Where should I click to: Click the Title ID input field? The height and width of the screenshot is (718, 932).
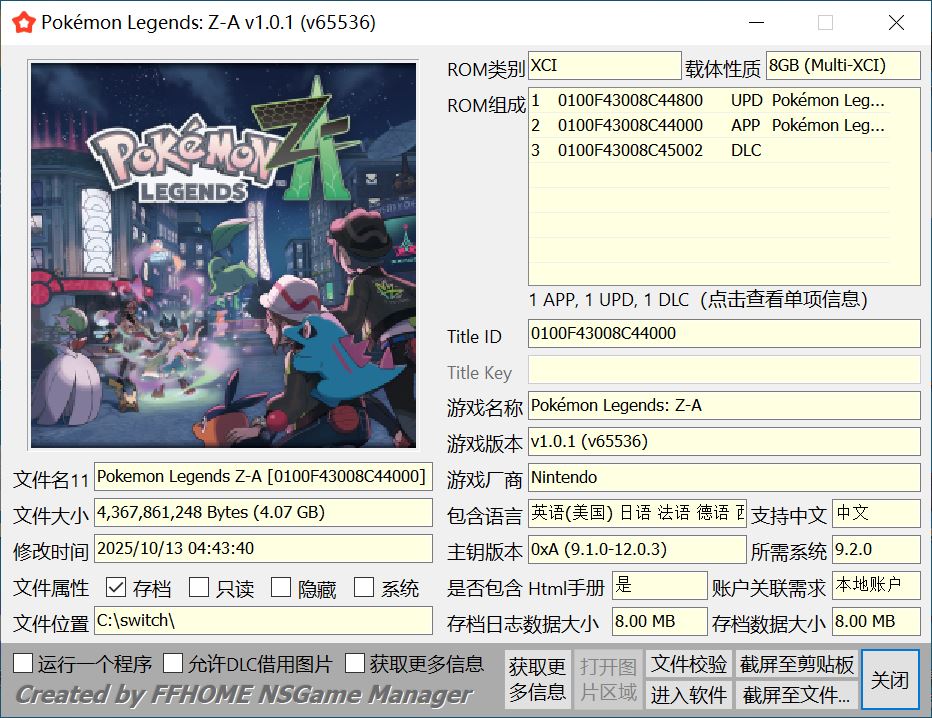coord(723,333)
